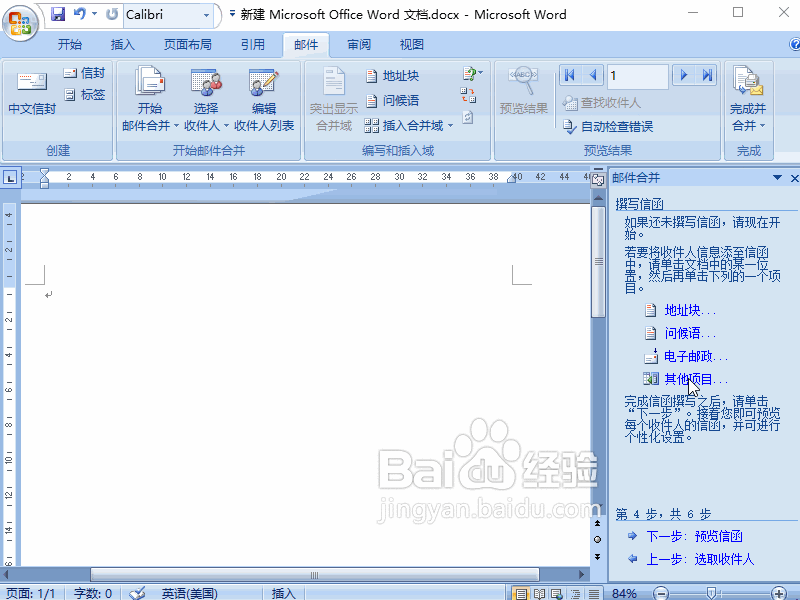This screenshot has height=600, width=800.
Task: Open the 引用 tab
Action: [x=253, y=45]
